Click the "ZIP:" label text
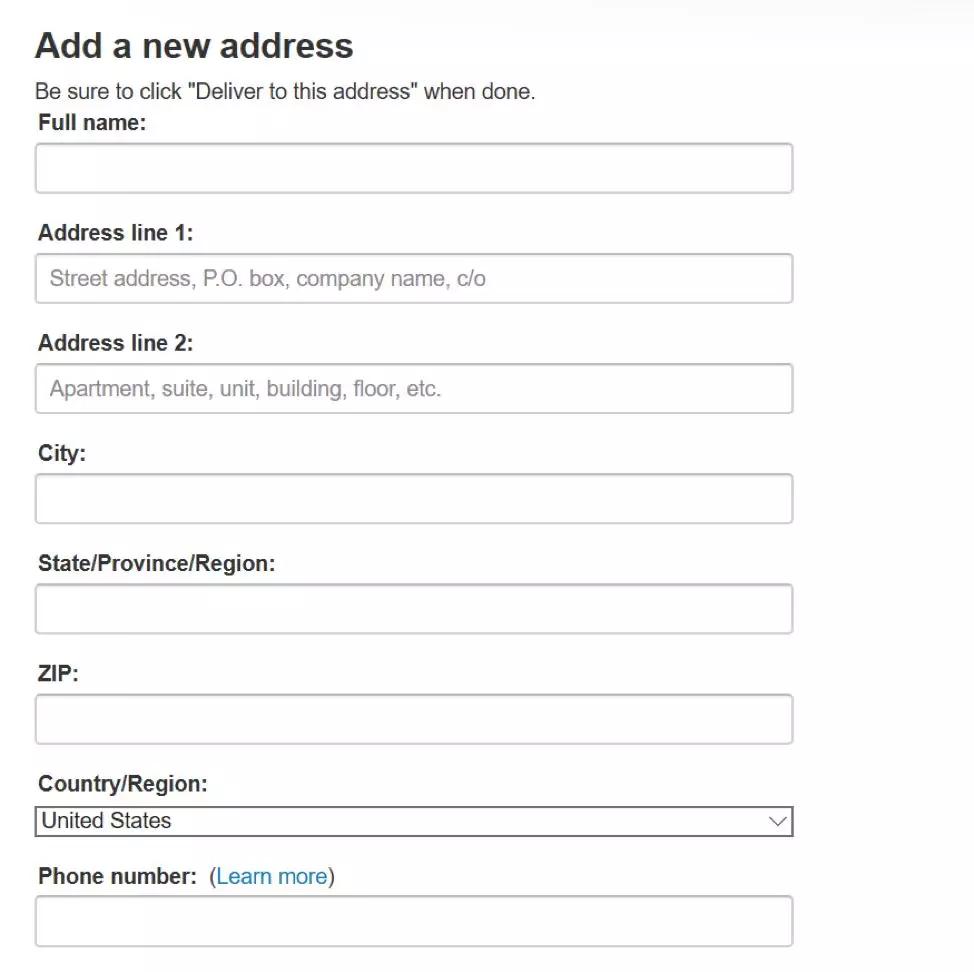This screenshot has height=972, width=974. (x=58, y=673)
